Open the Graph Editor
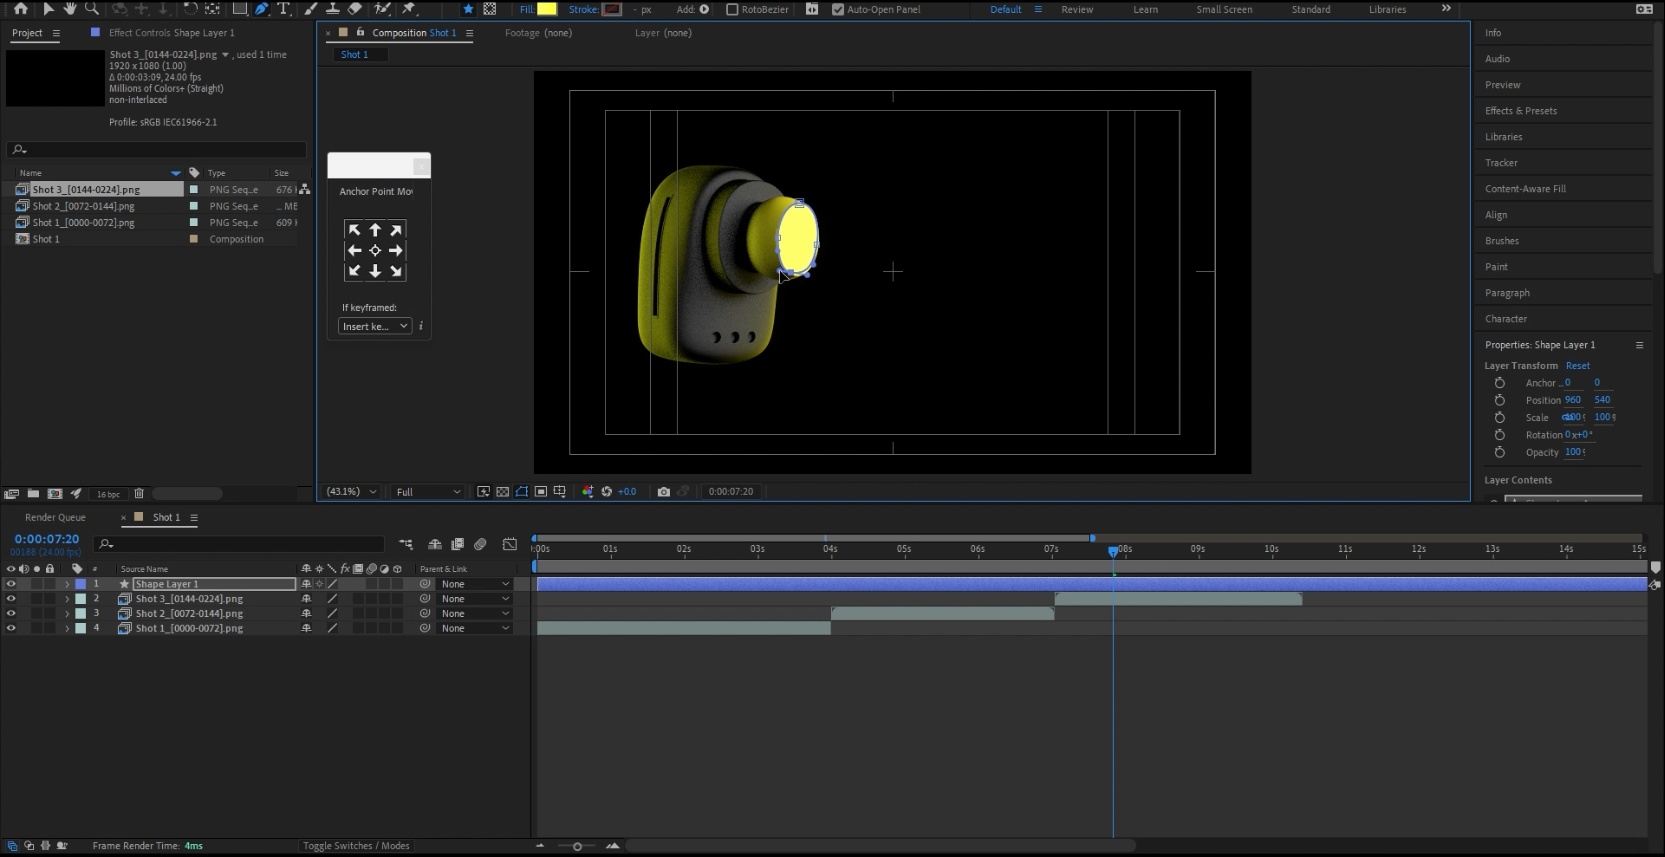Screen dimensions: 1665x857 pyautogui.click(x=510, y=544)
